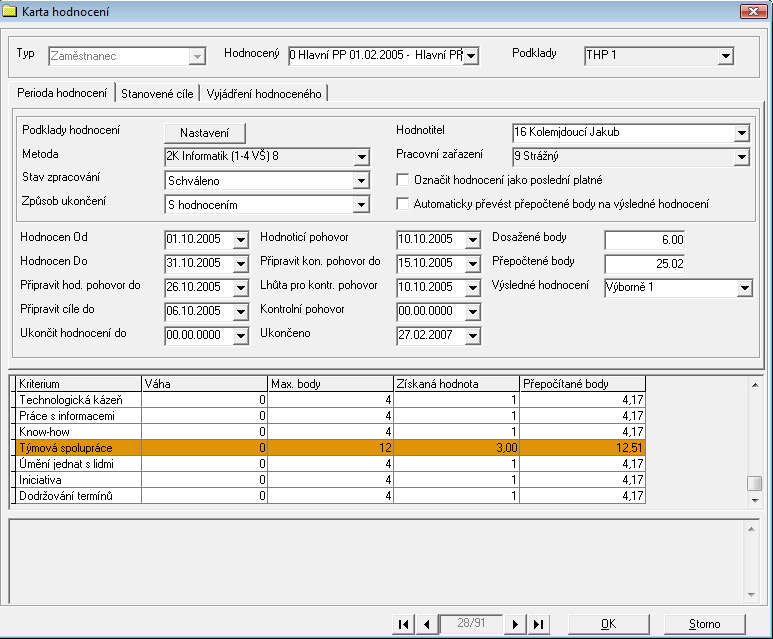Open date picker for Hodnoticí pohovor
This screenshot has width=773, height=639.
coord(472,240)
